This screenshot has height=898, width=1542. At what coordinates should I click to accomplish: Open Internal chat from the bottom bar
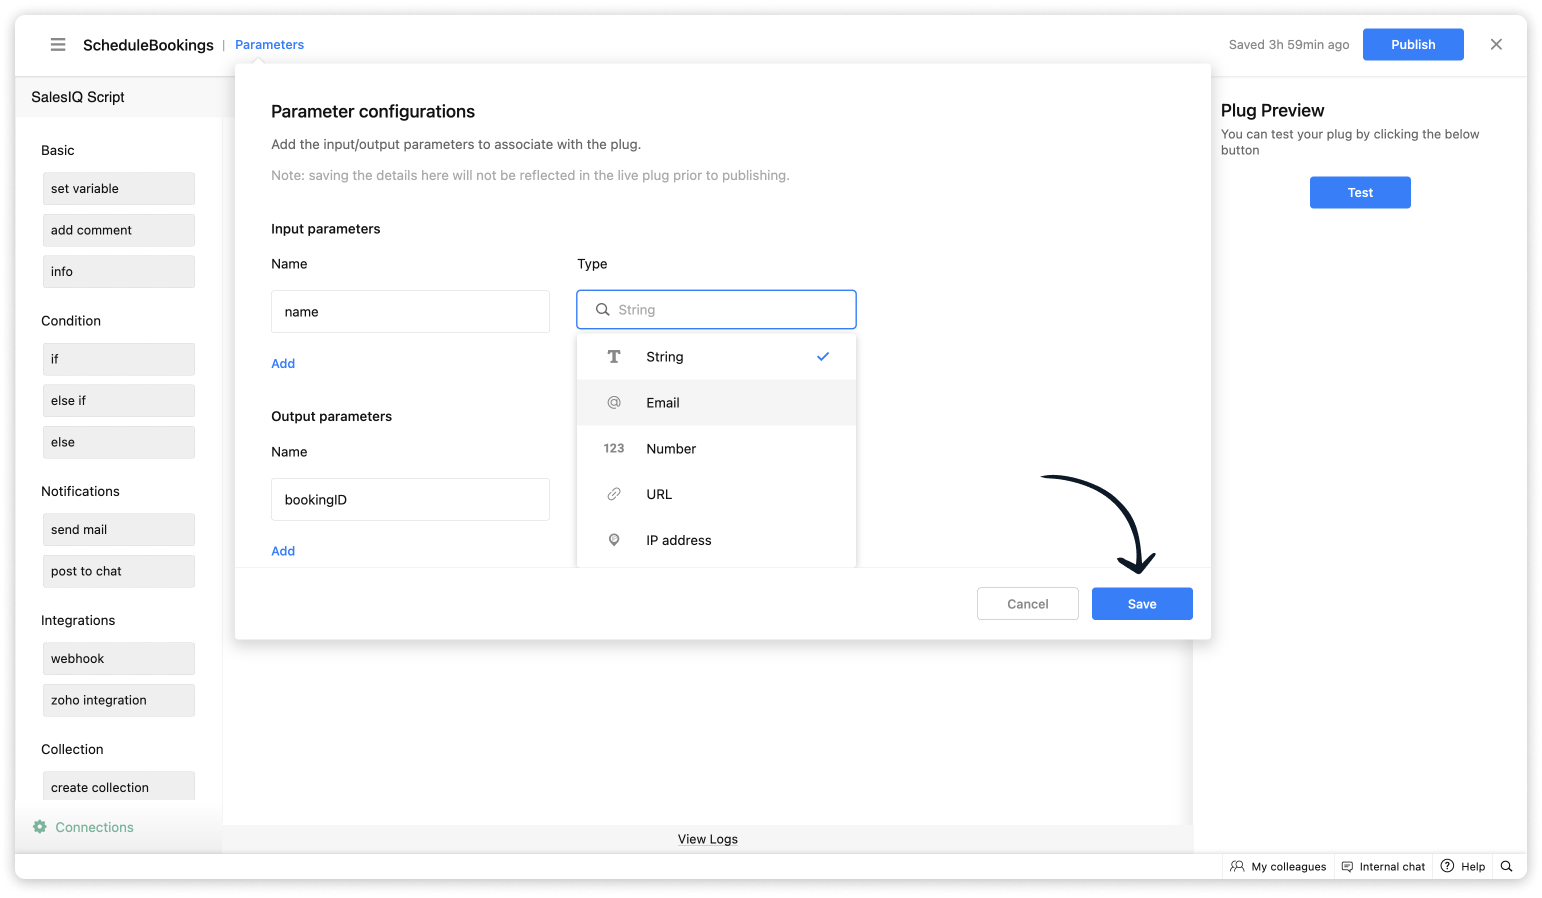[1383, 866]
